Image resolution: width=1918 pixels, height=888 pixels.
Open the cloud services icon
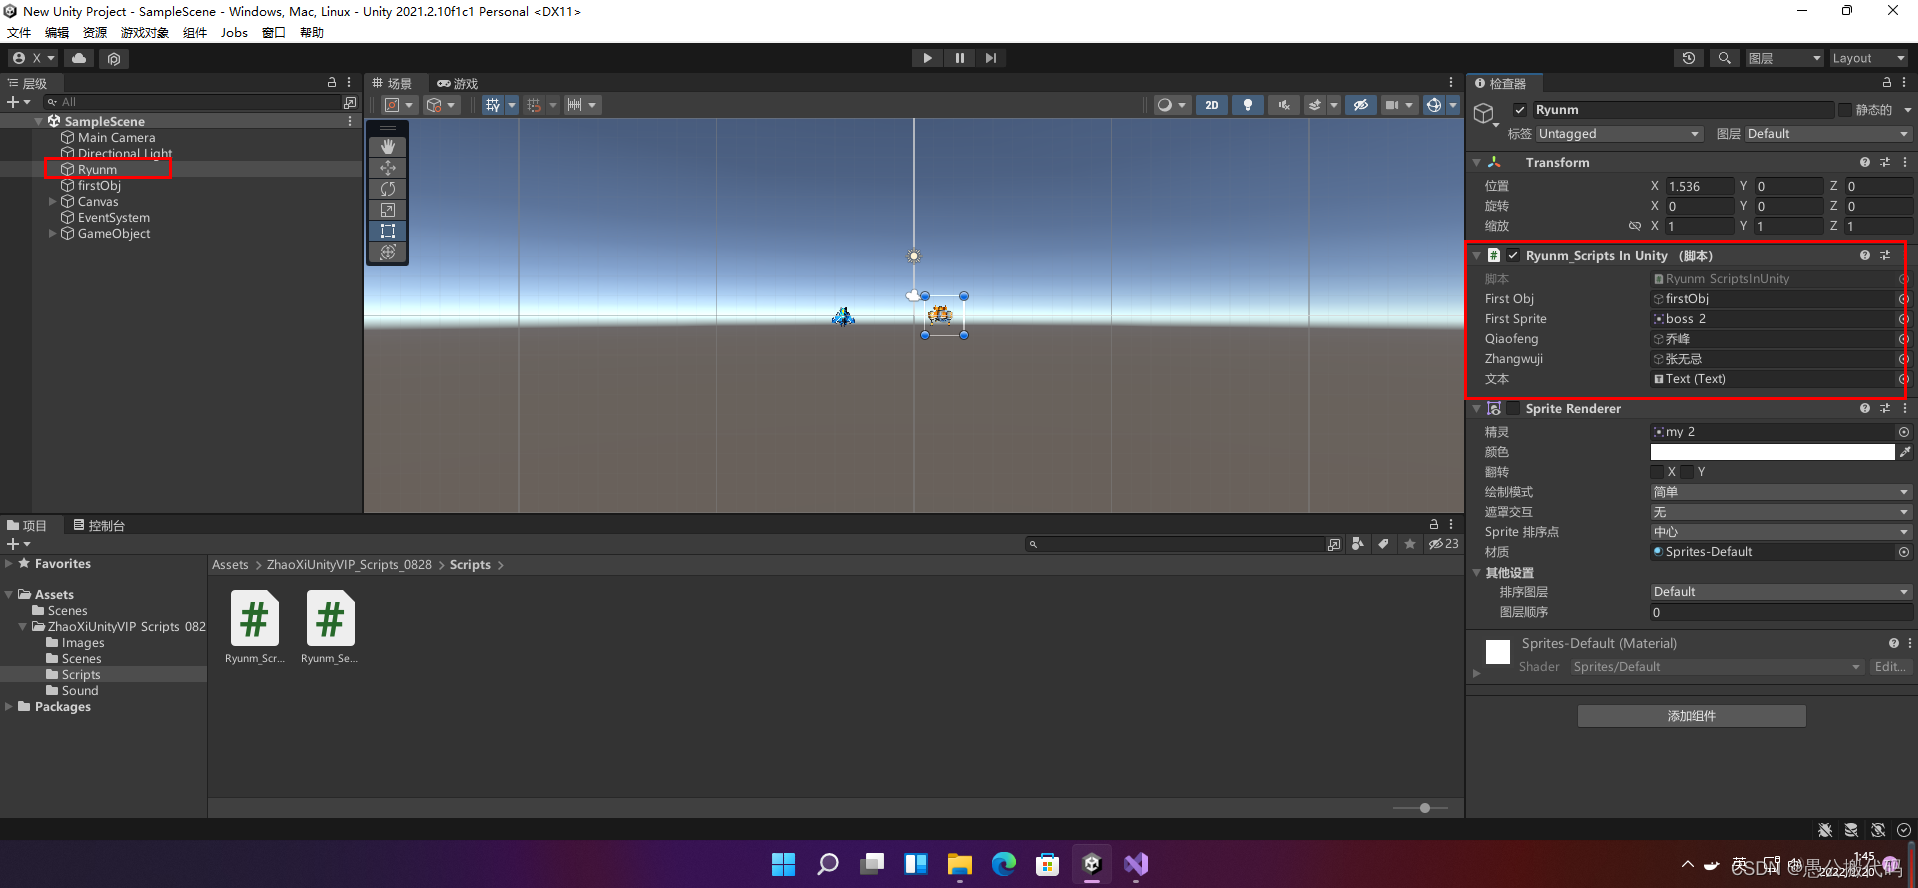click(x=79, y=58)
